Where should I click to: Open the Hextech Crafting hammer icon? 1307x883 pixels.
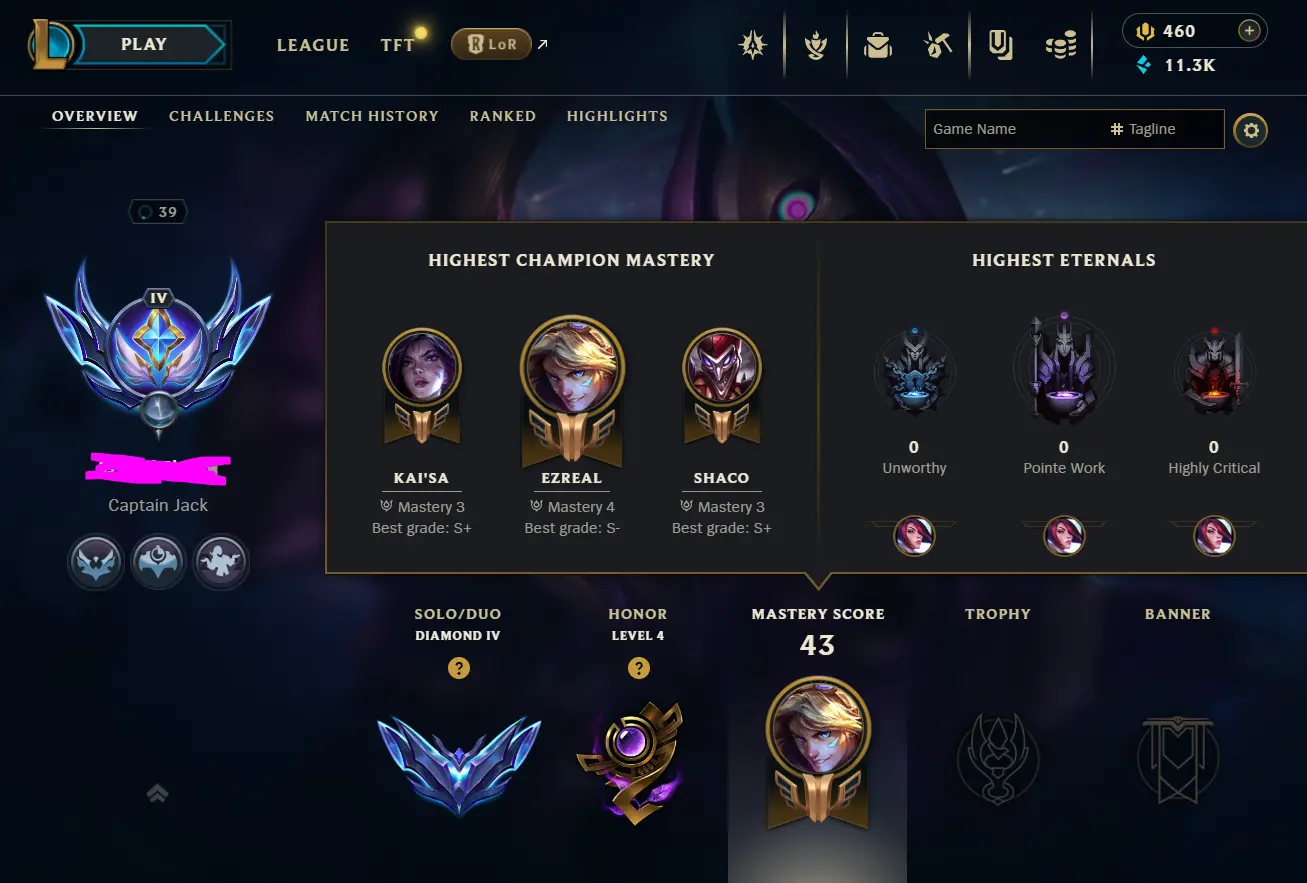936,45
